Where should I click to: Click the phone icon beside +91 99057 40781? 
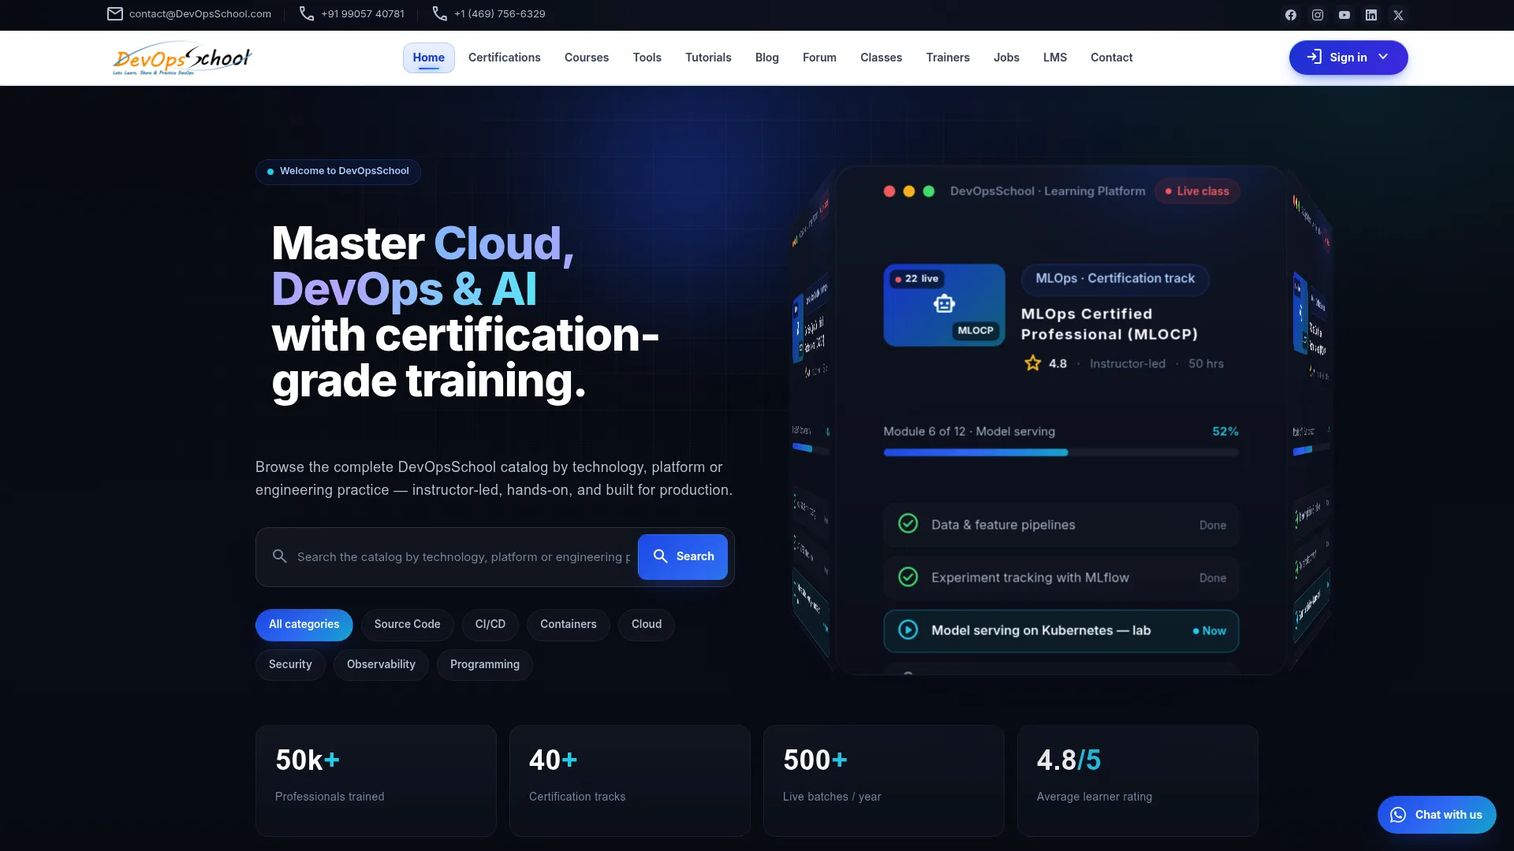tap(307, 14)
